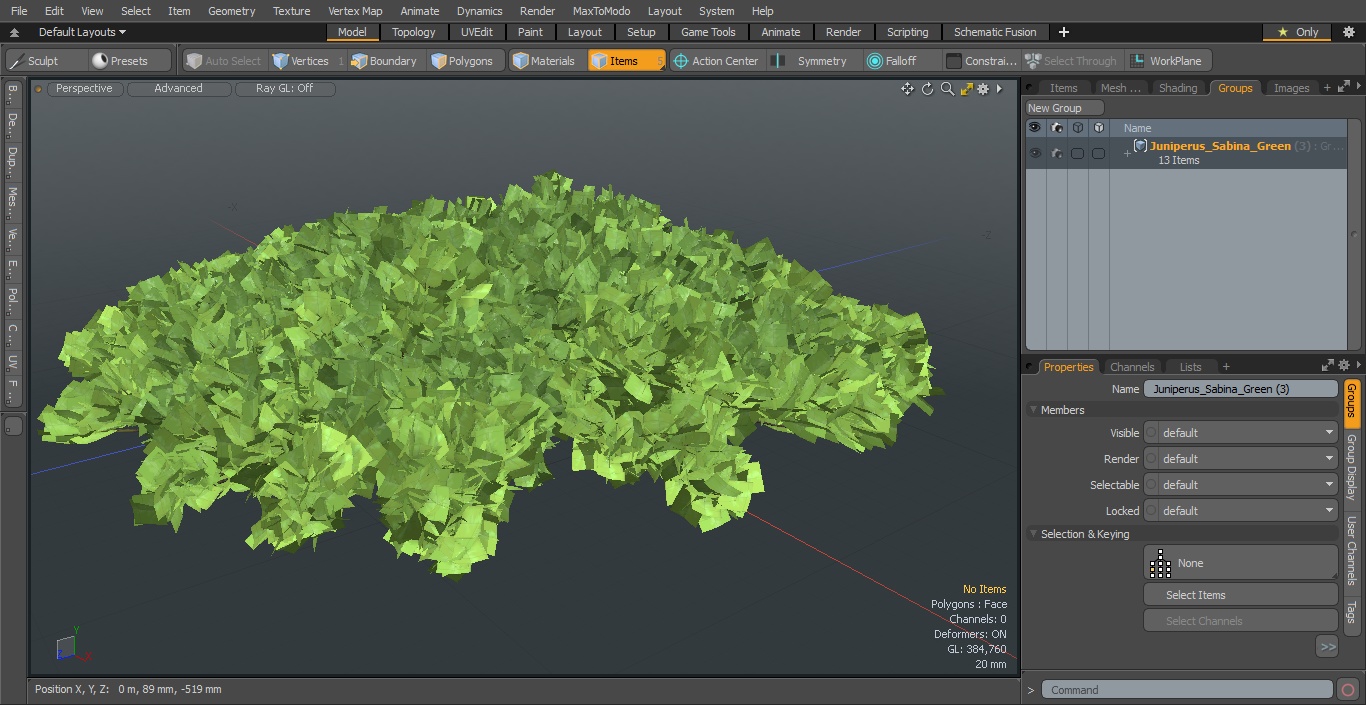Open the Default Layouts dropdown
This screenshot has width=1366, height=705.
82,32
